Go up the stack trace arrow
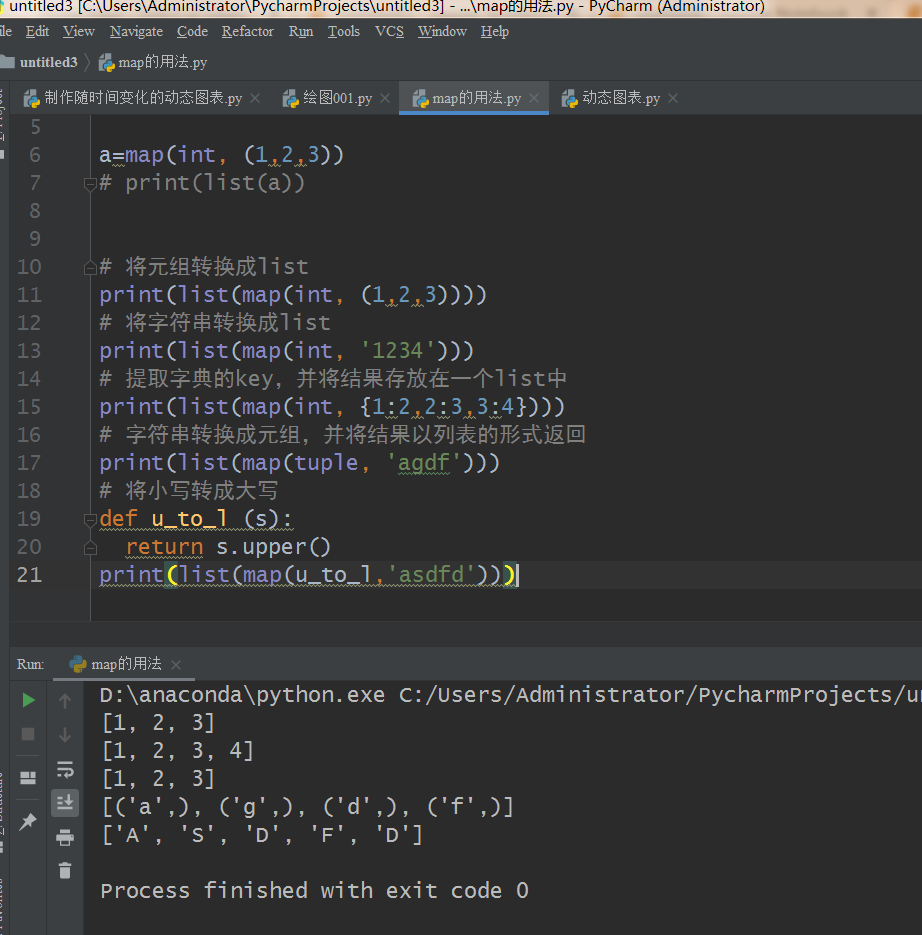Viewport: 922px width, 935px height. pos(65,701)
